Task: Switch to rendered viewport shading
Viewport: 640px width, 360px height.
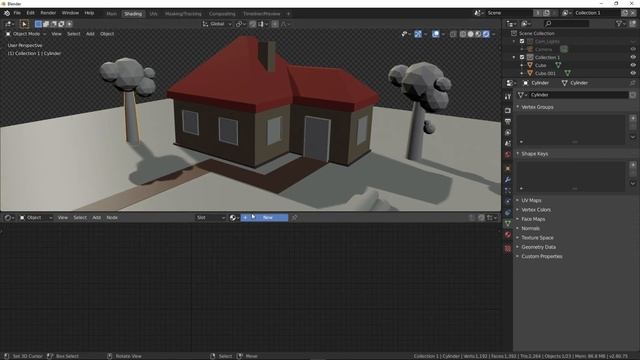Action: point(486,34)
